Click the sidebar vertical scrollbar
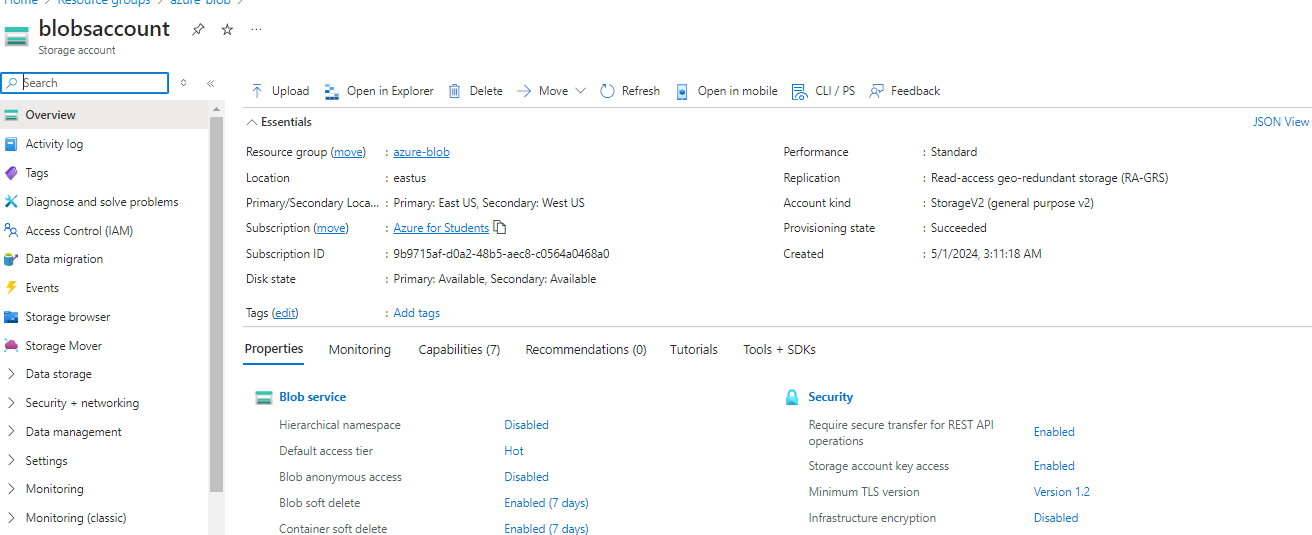The image size is (1312, 535). click(x=216, y=305)
